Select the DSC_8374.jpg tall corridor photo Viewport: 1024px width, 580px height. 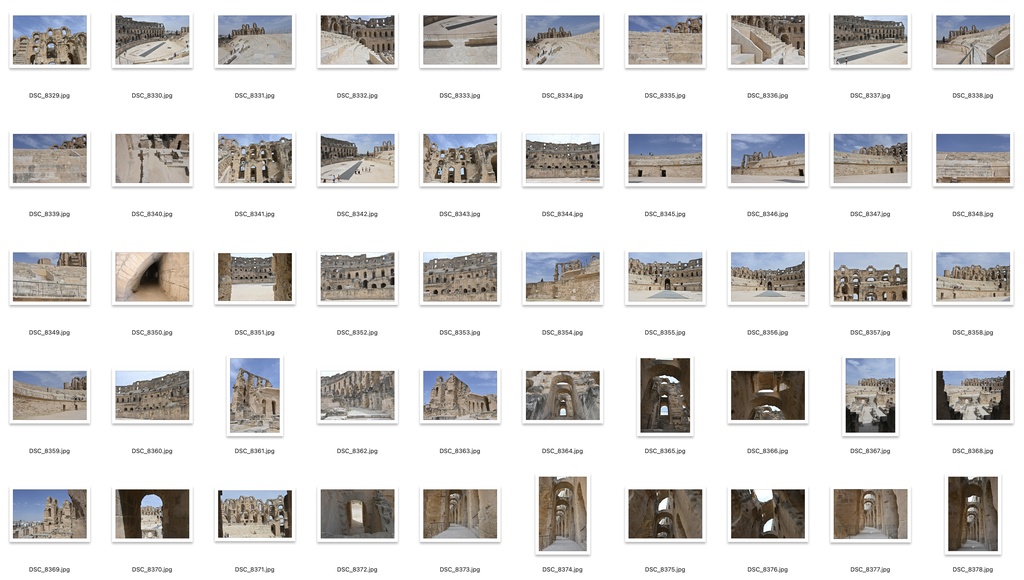coord(562,513)
